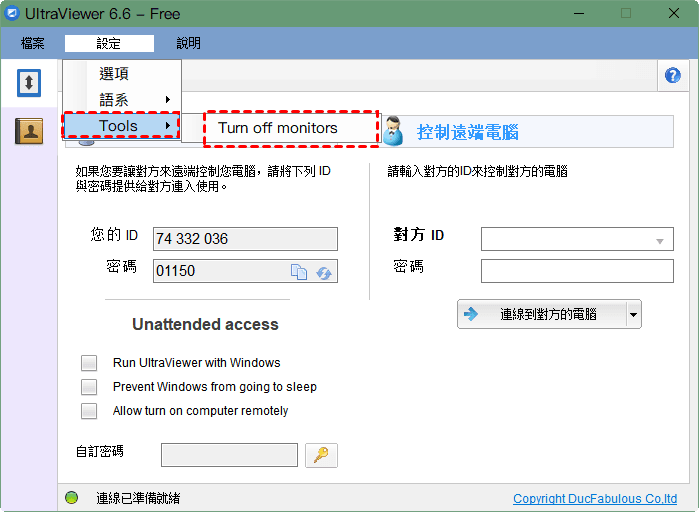This screenshot has height=512, width=699.
Task: Check Allow turn on computer remotely
Action: click(89, 411)
